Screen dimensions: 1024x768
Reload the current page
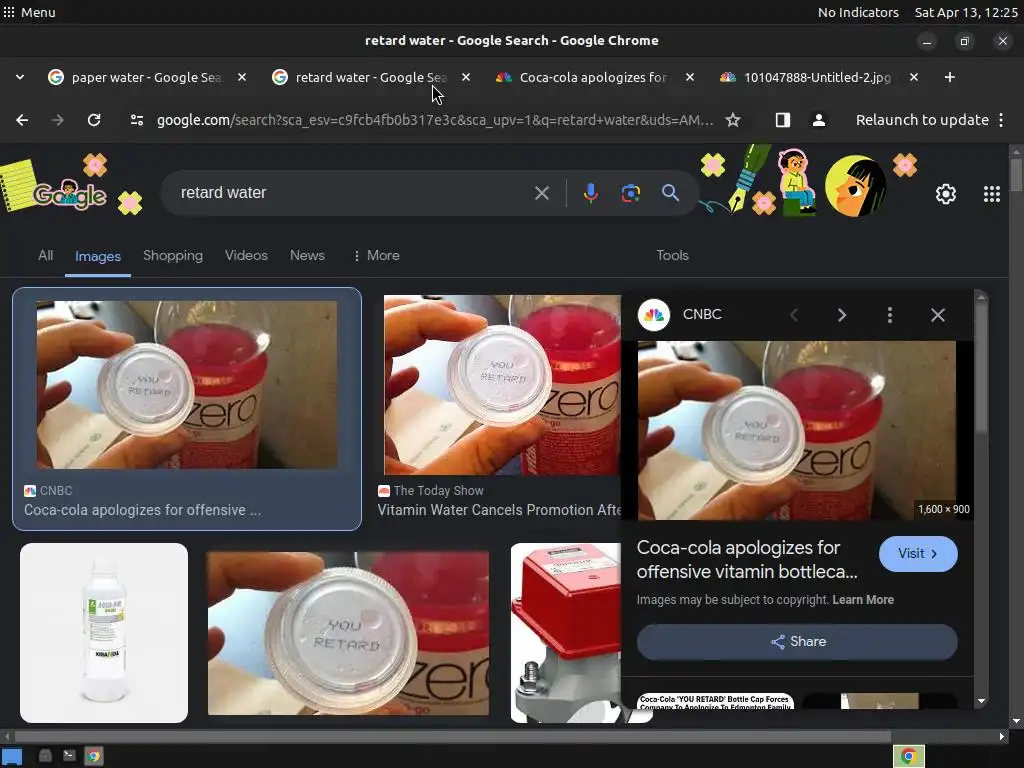point(94,120)
